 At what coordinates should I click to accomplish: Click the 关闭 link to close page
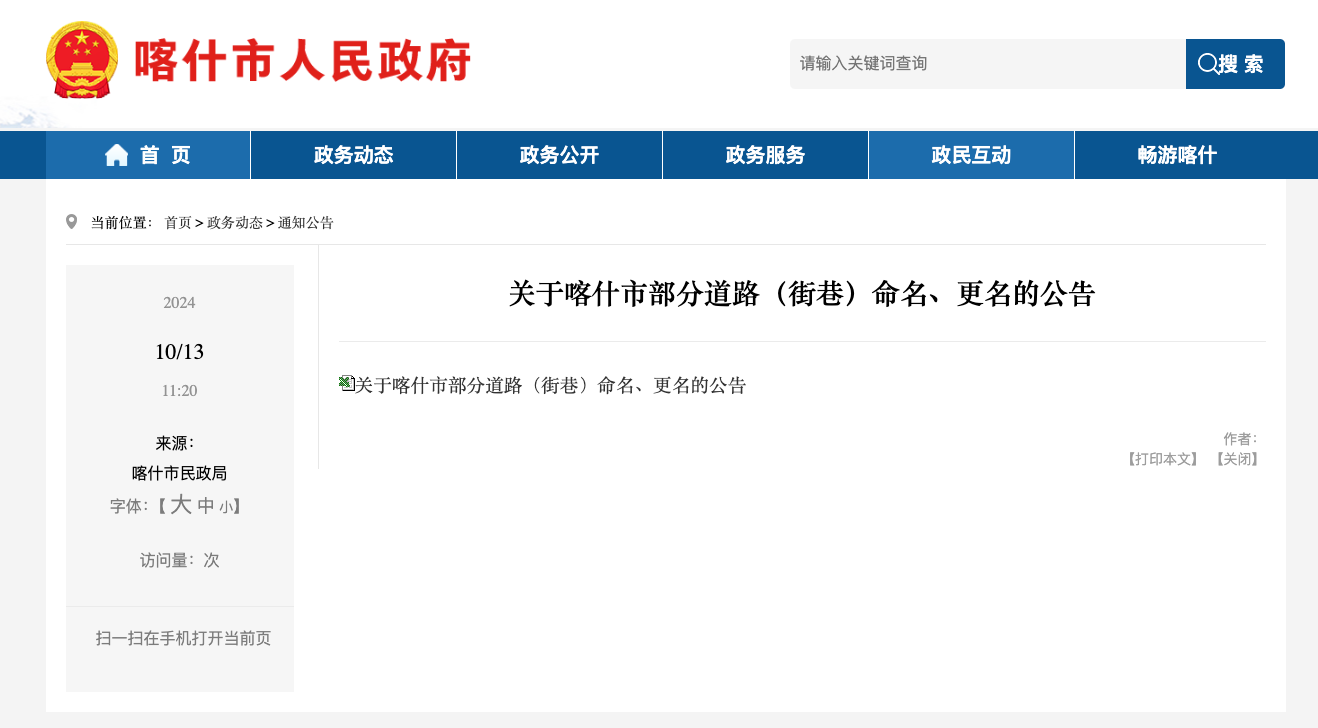(1238, 459)
